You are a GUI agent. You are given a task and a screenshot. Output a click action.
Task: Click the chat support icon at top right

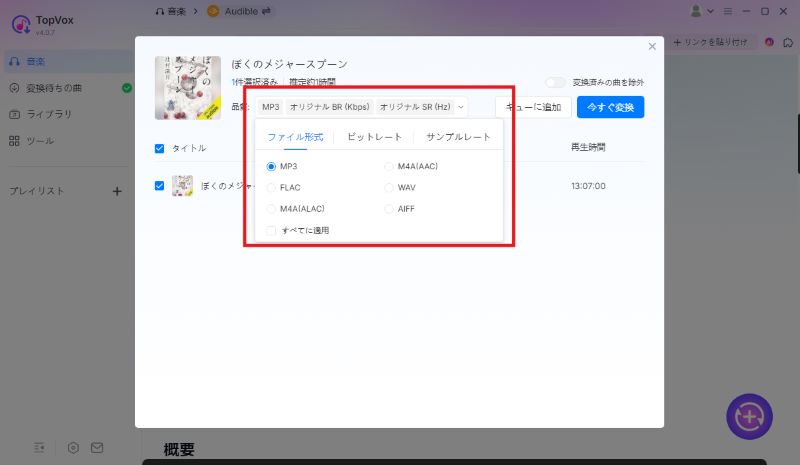tap(788, 42)
